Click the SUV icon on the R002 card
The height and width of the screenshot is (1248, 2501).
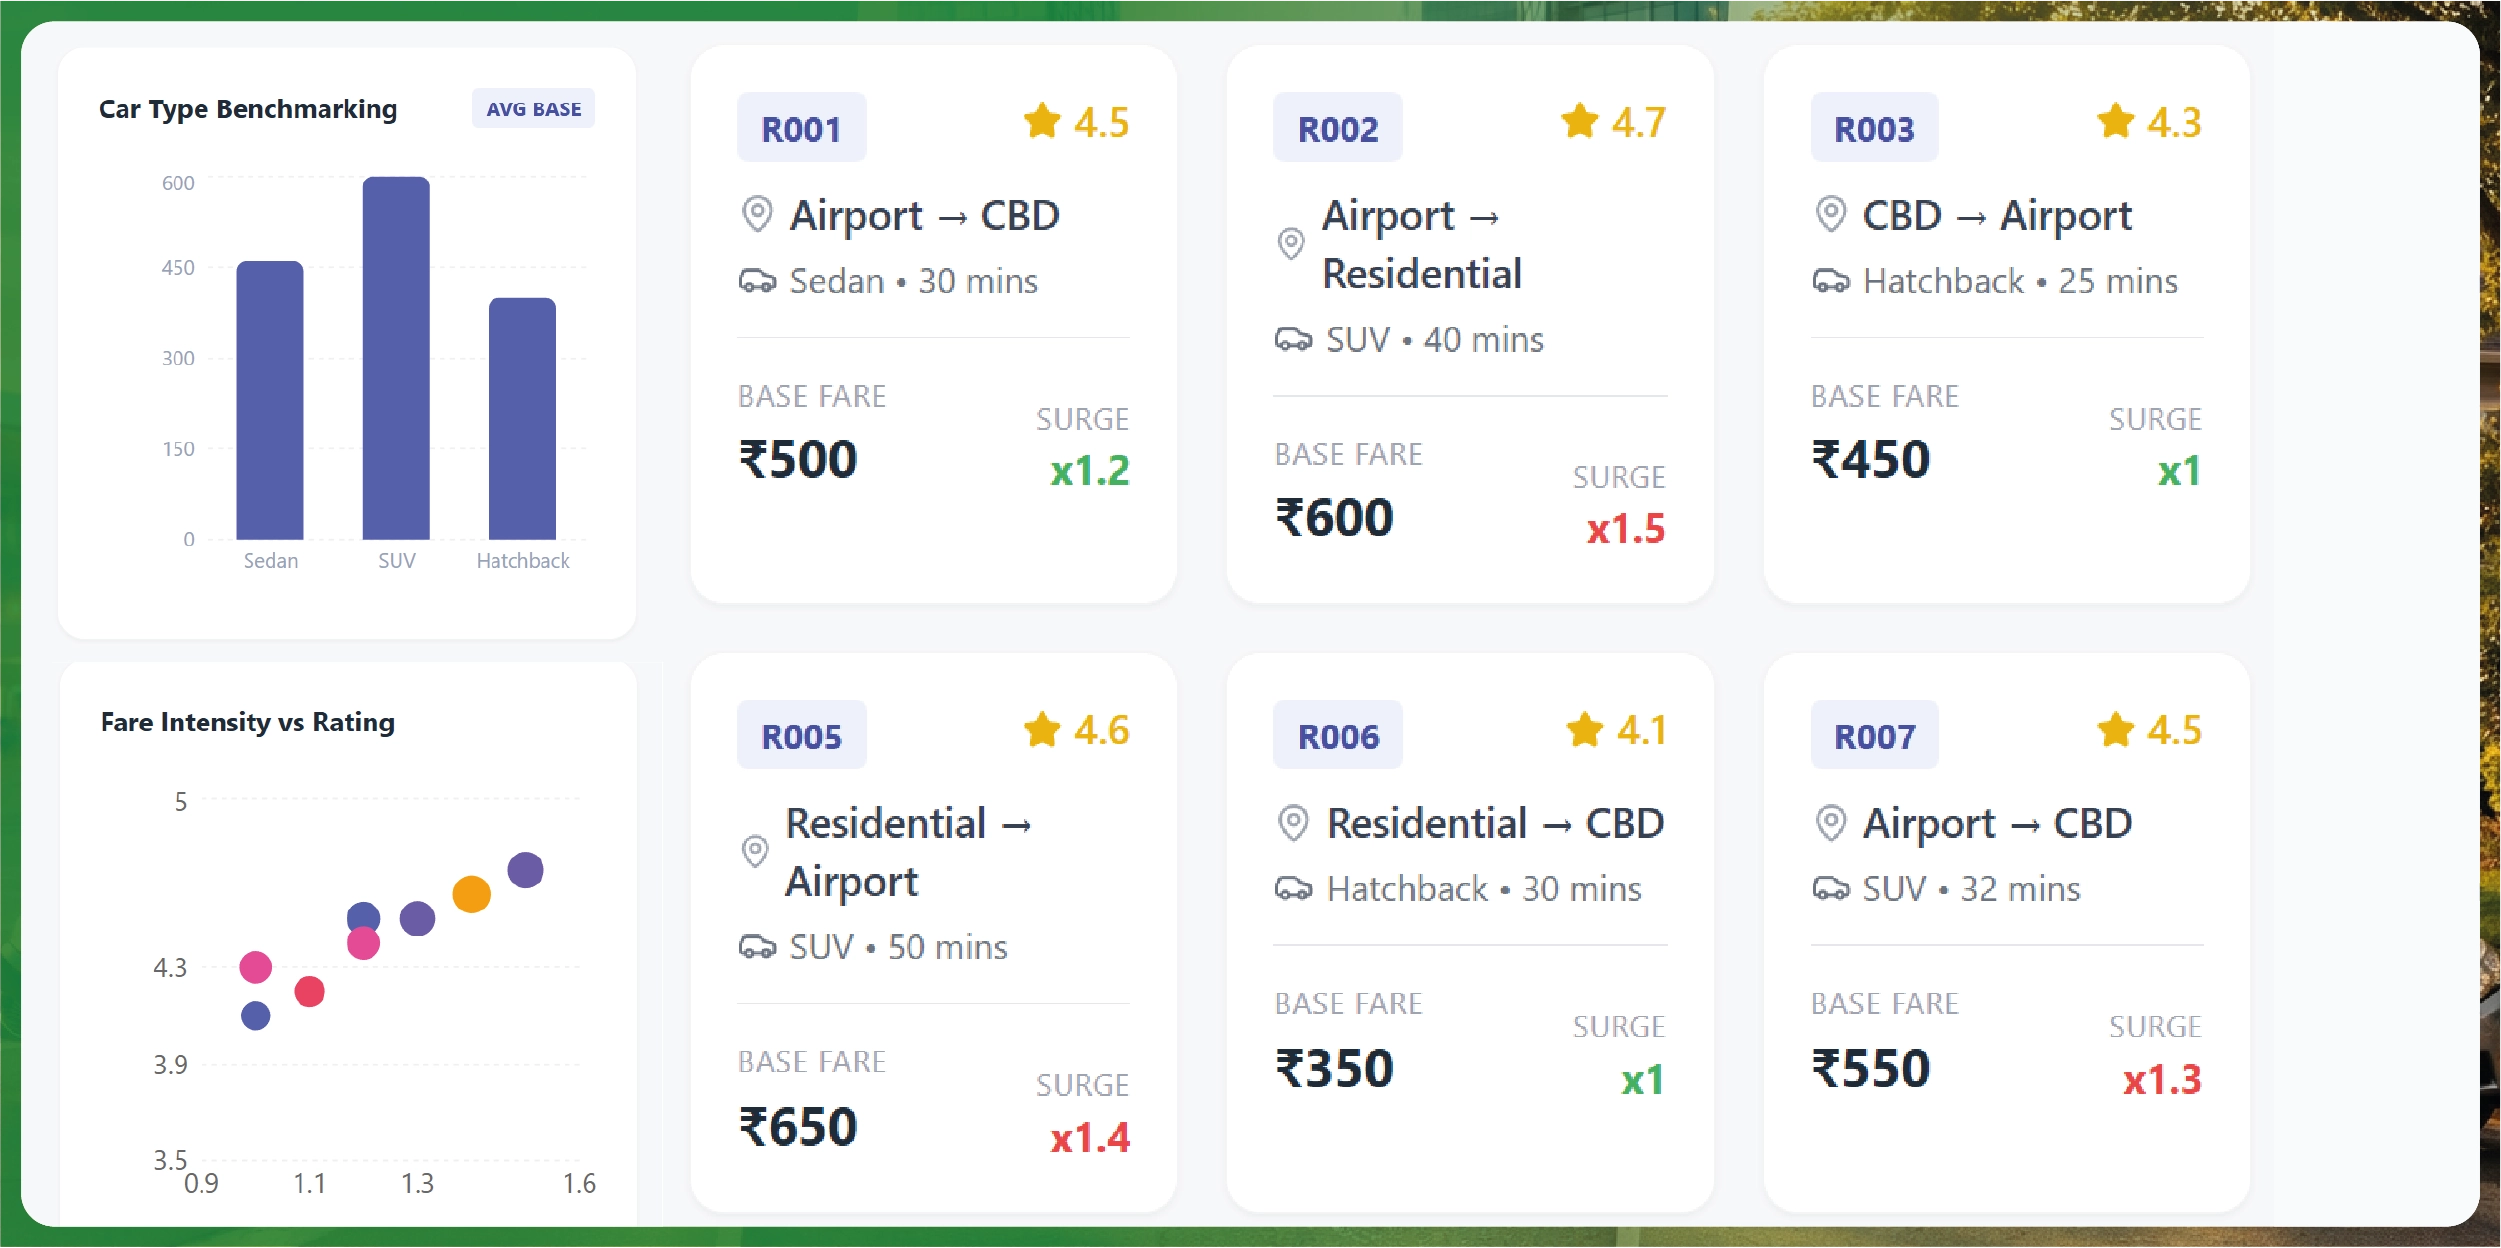1295,340
